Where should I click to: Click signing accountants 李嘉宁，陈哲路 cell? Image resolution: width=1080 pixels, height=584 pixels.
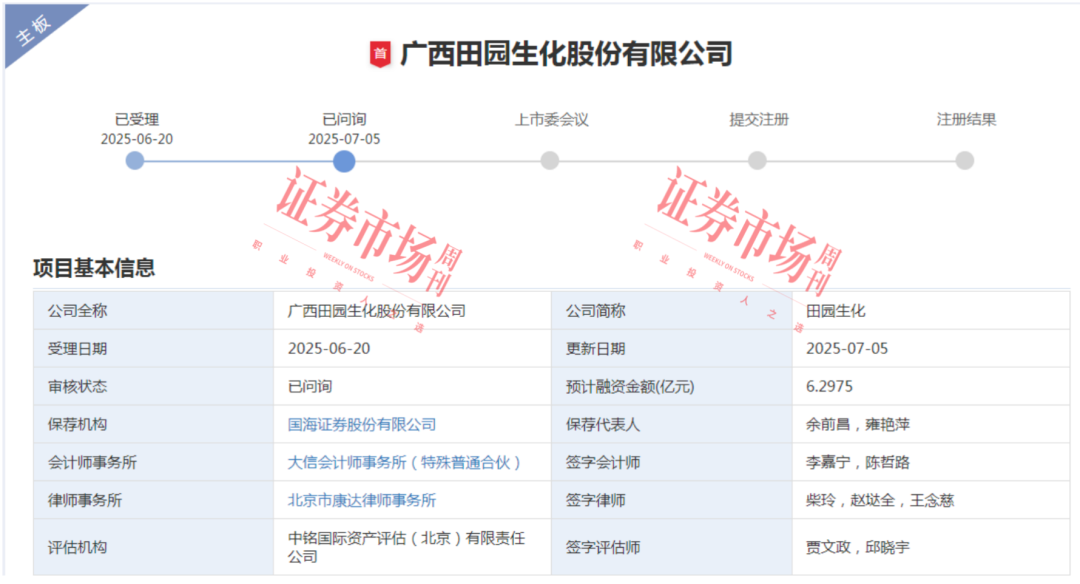point(857,463)
